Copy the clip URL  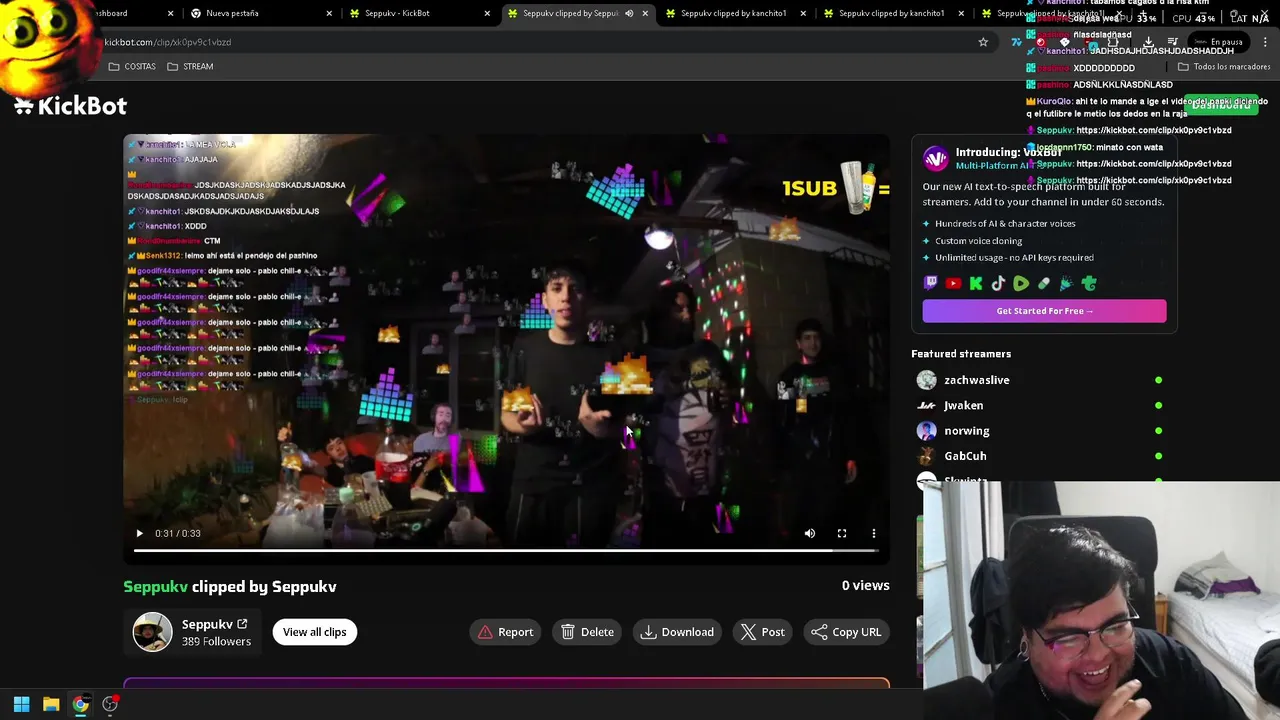[x=846, y=632]
